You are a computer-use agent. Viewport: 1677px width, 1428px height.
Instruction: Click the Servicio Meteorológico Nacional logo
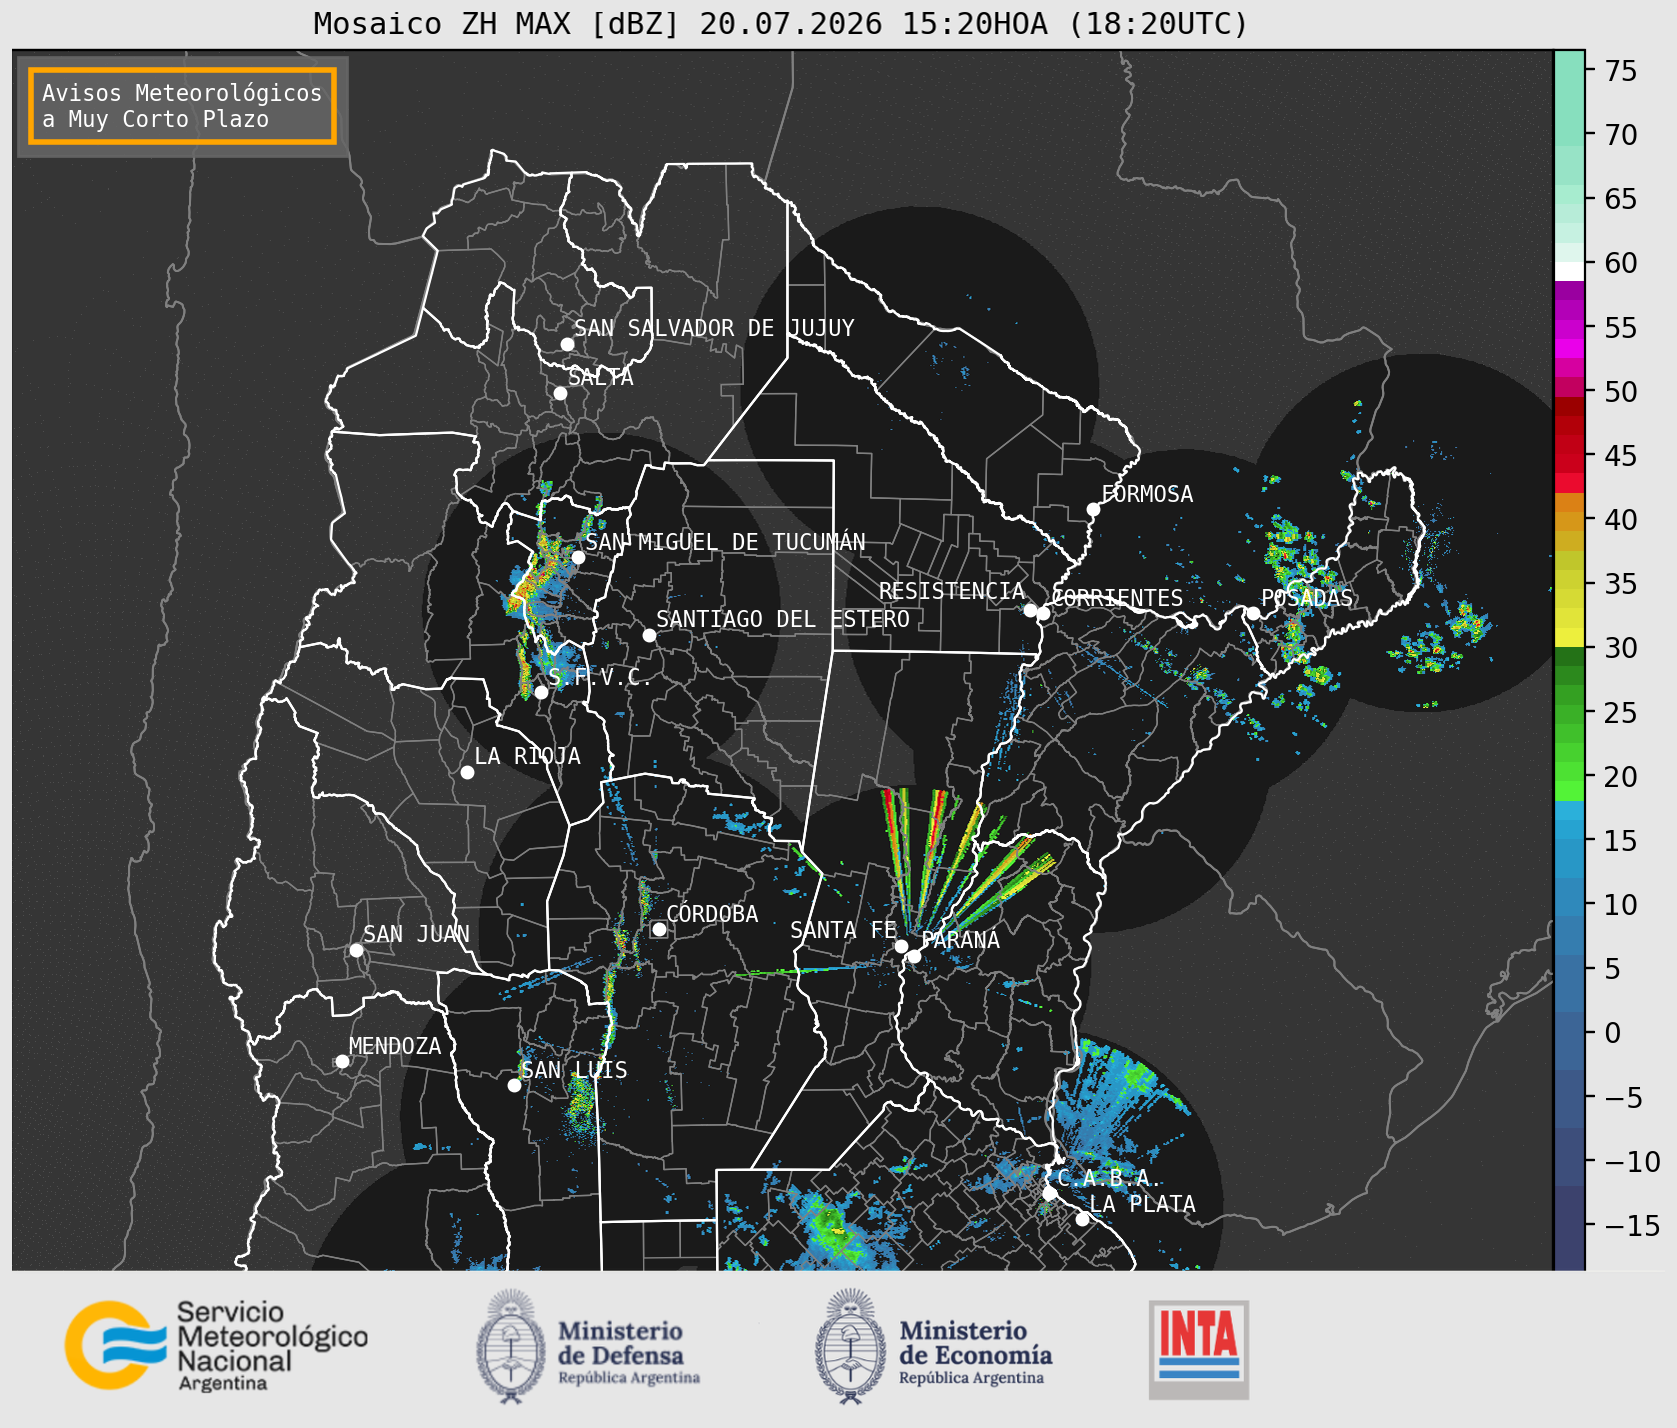tap(217, 1345)
